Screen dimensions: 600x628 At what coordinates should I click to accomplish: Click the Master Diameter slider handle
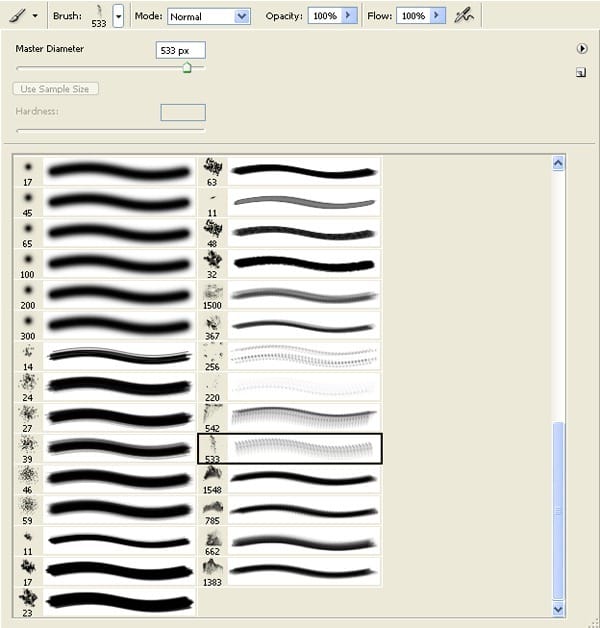(187, 67)
